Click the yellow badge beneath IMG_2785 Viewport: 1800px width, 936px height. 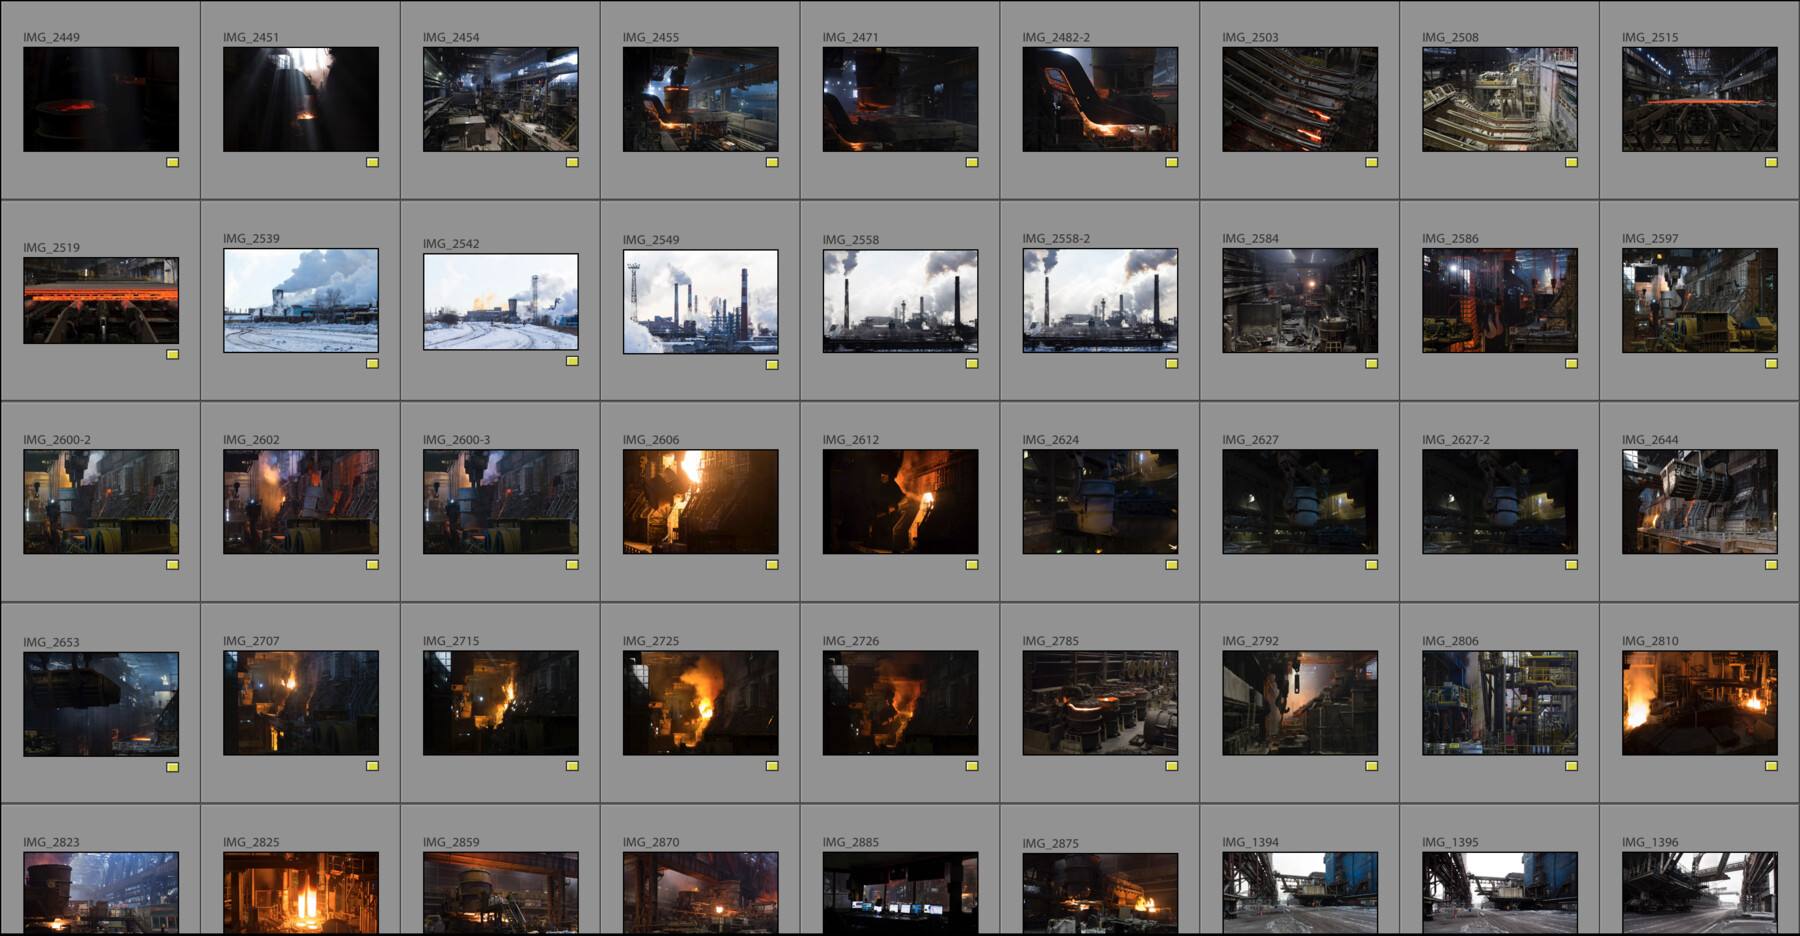pos(1172,766)
